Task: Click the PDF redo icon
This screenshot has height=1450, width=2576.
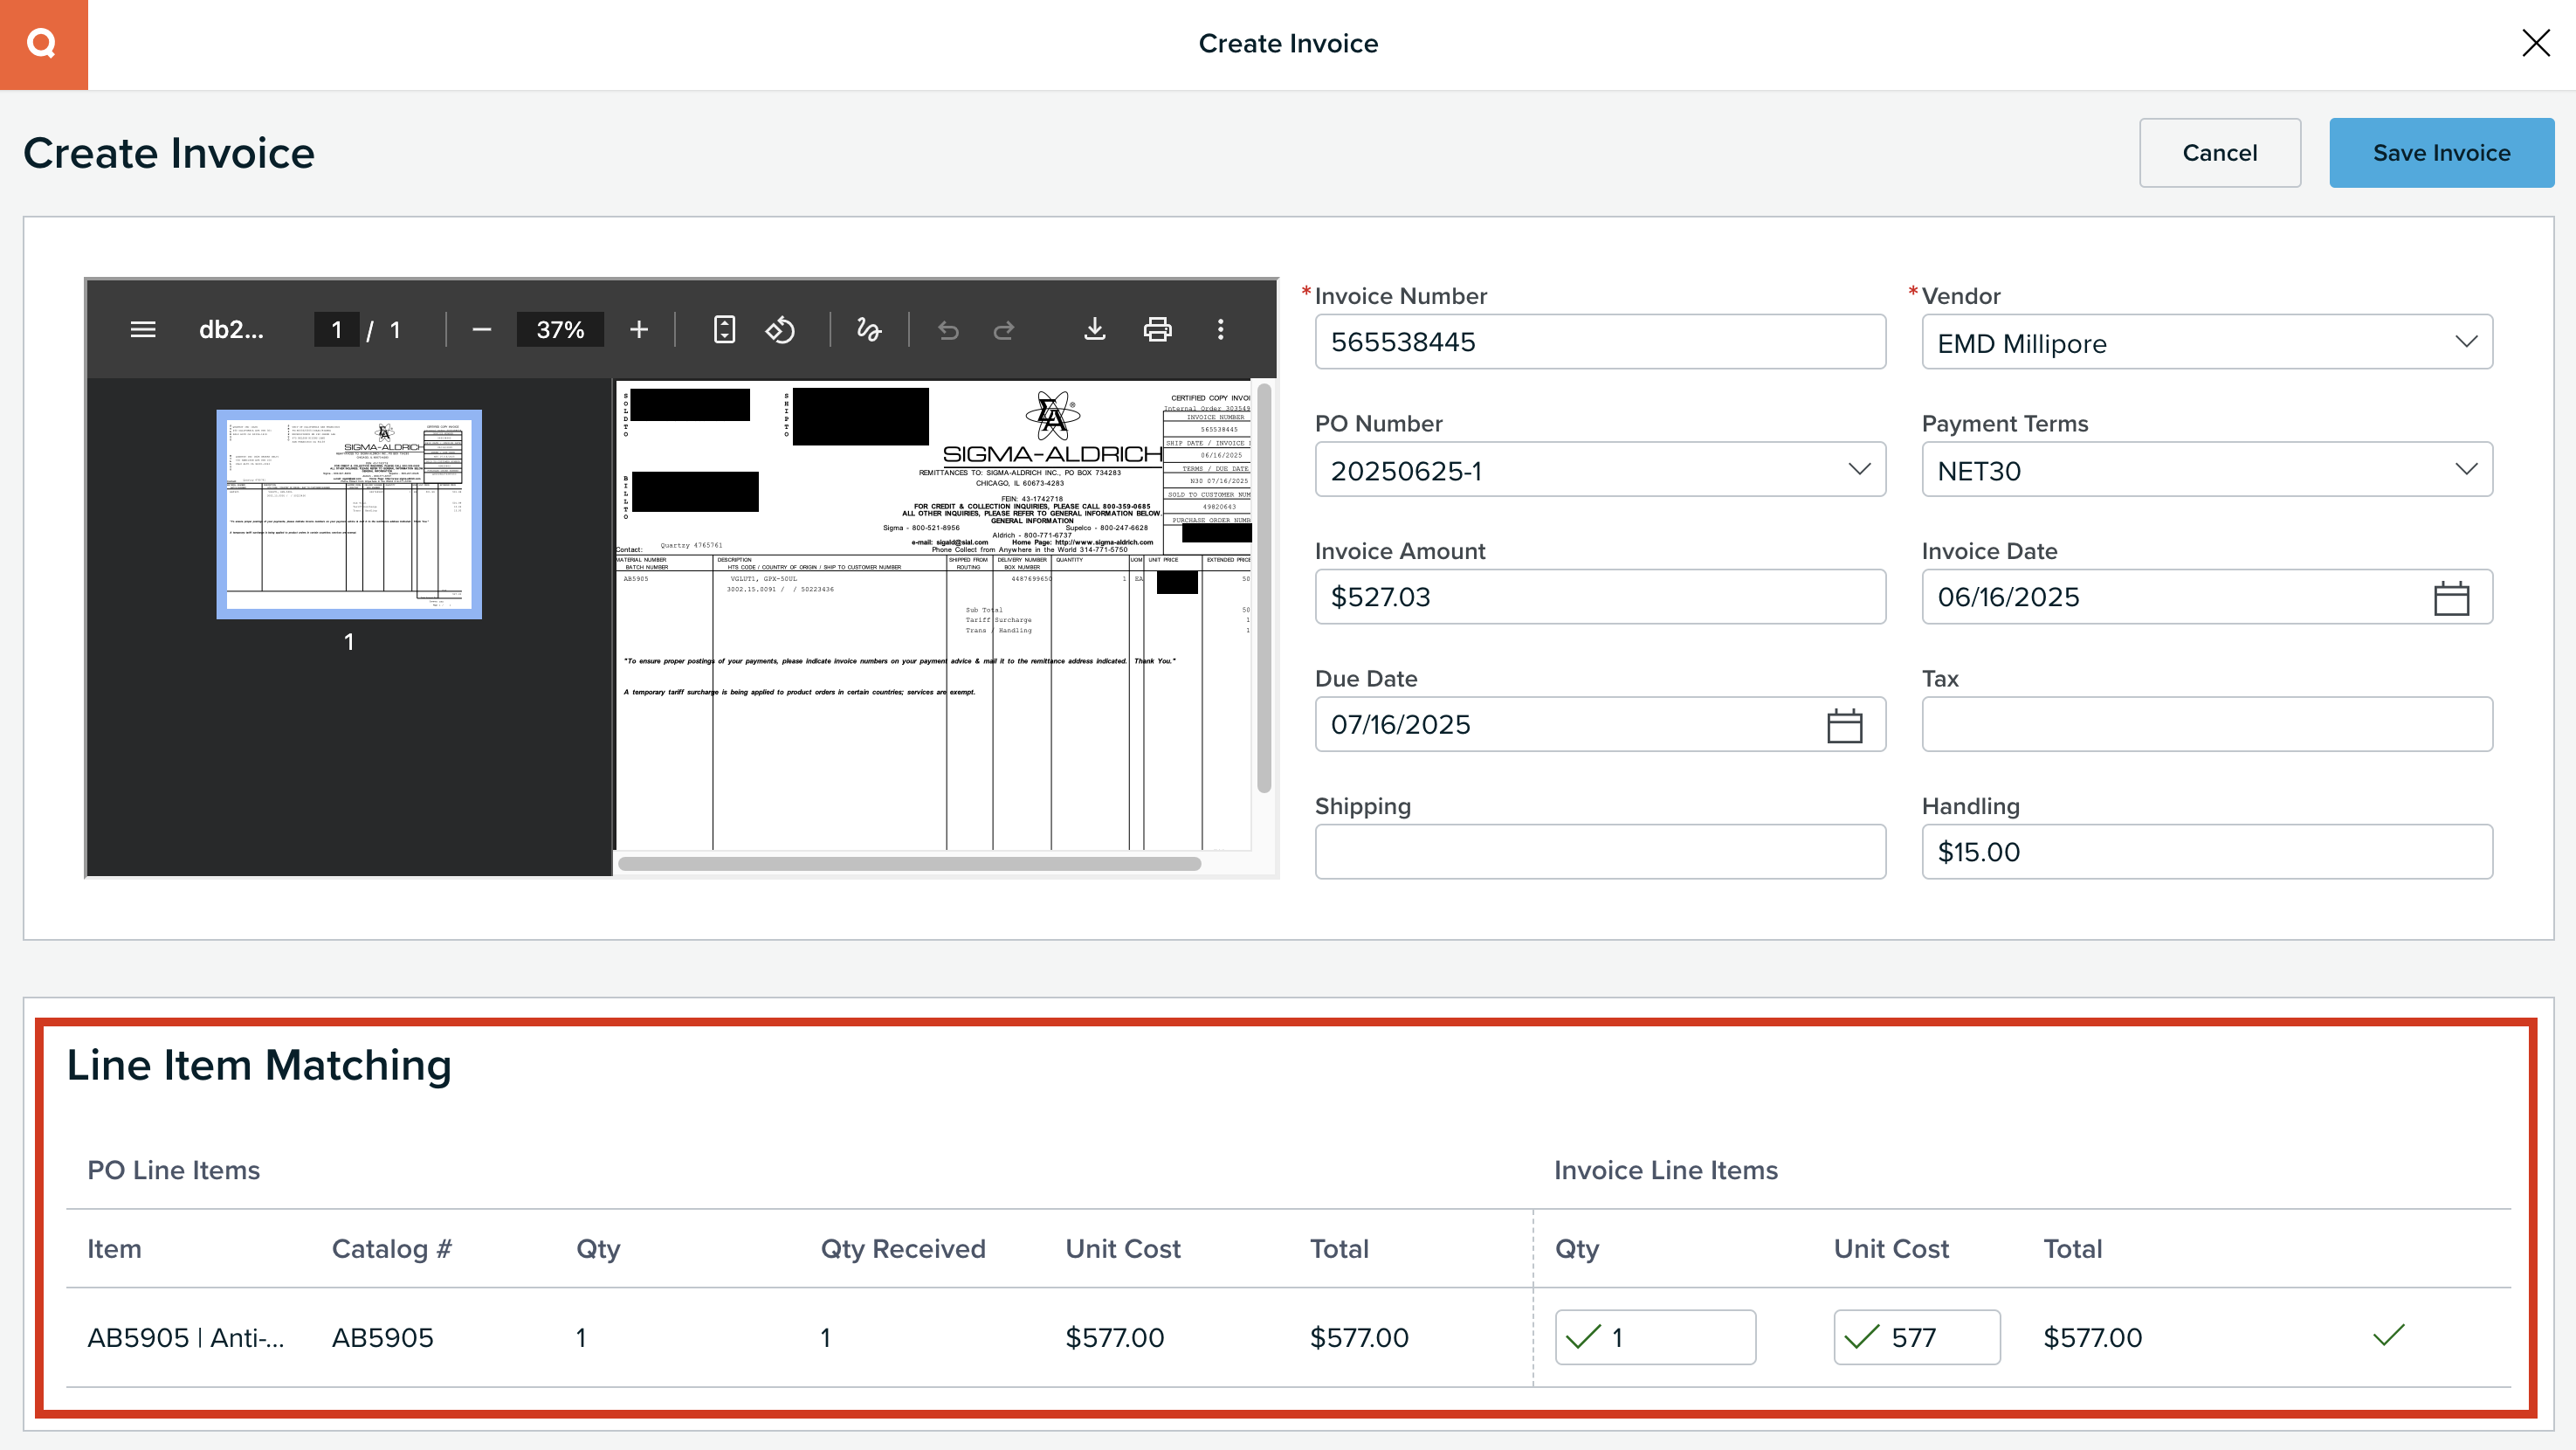Action: (x=1004, y=329)
